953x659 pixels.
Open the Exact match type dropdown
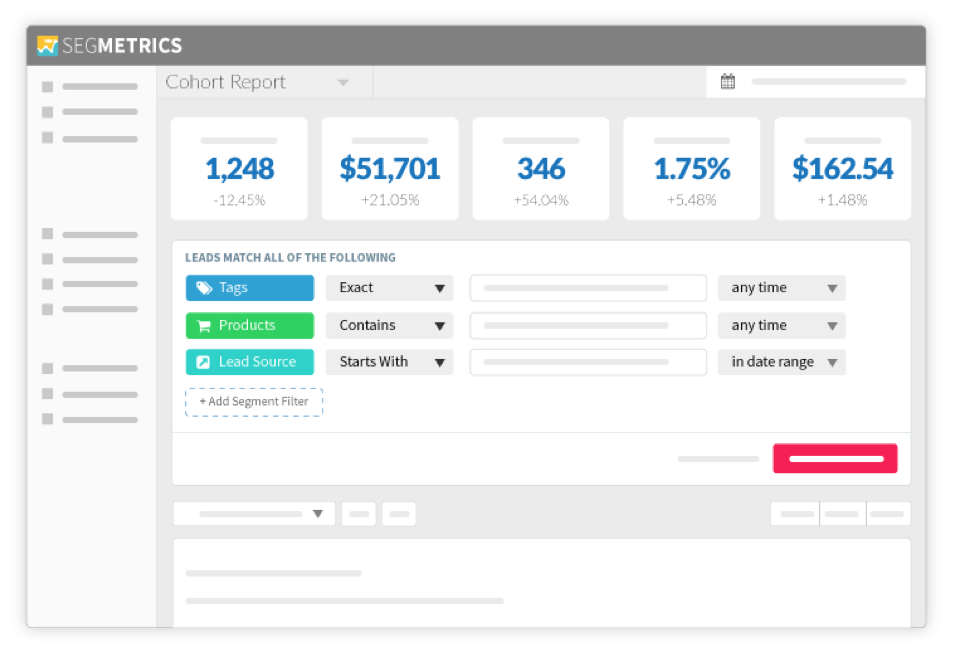coord(390,288)
